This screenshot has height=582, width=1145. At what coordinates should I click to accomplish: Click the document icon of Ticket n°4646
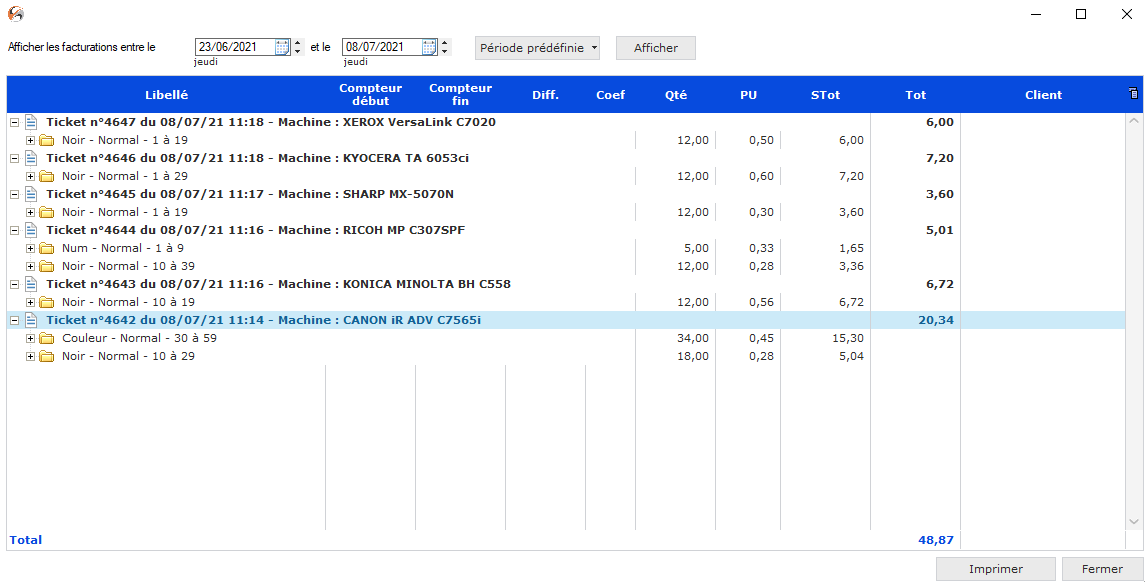coord(31,158)
